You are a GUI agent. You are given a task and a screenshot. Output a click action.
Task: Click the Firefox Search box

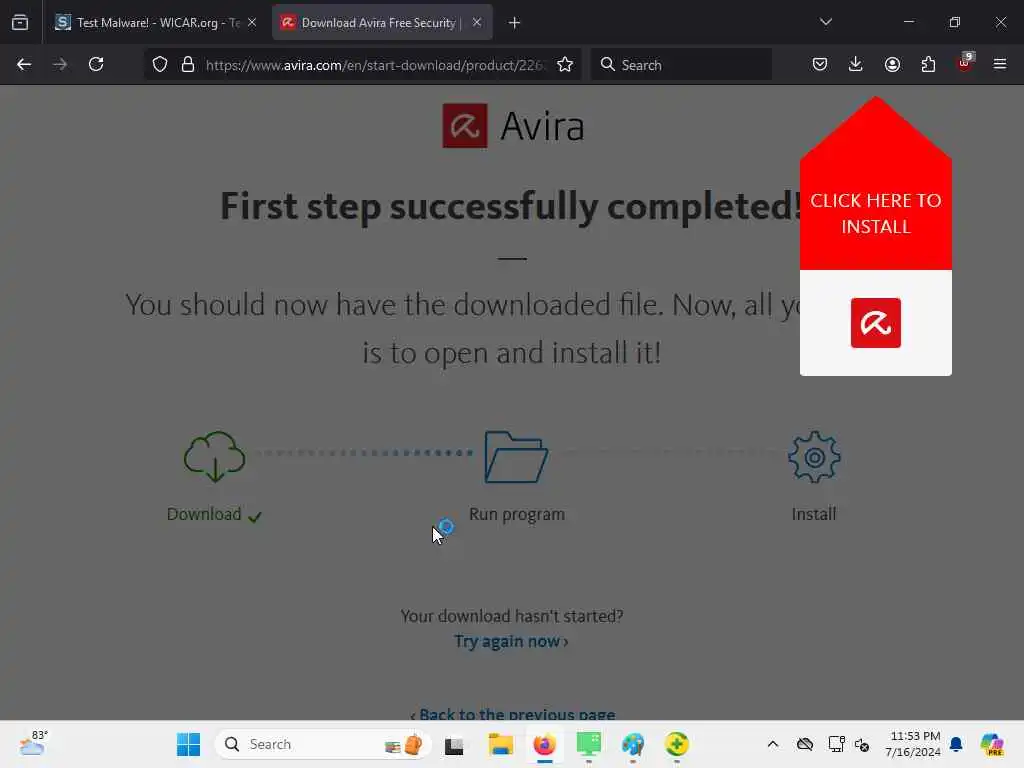(681, 65)
